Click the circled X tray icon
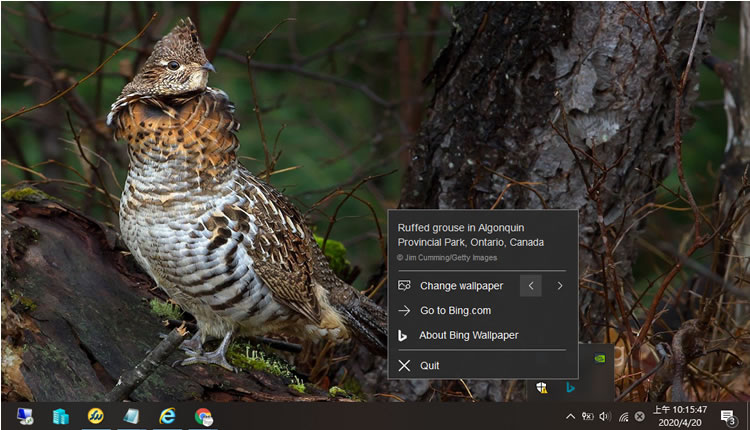The height and width of the screenshot is (430, 750). point(640,417)
